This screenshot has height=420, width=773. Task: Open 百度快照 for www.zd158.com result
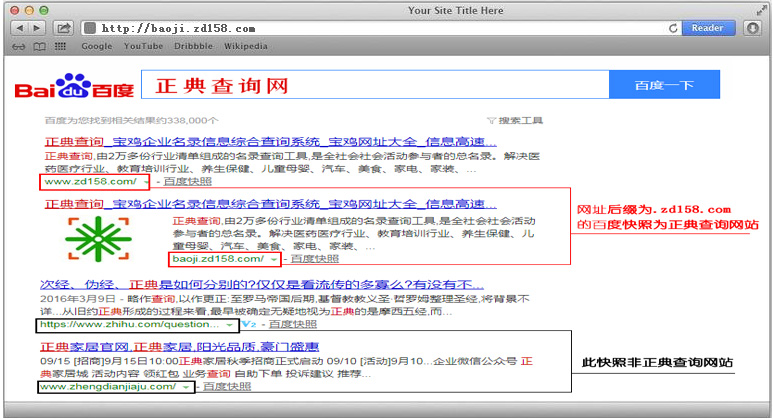click(x=187, y=181)
